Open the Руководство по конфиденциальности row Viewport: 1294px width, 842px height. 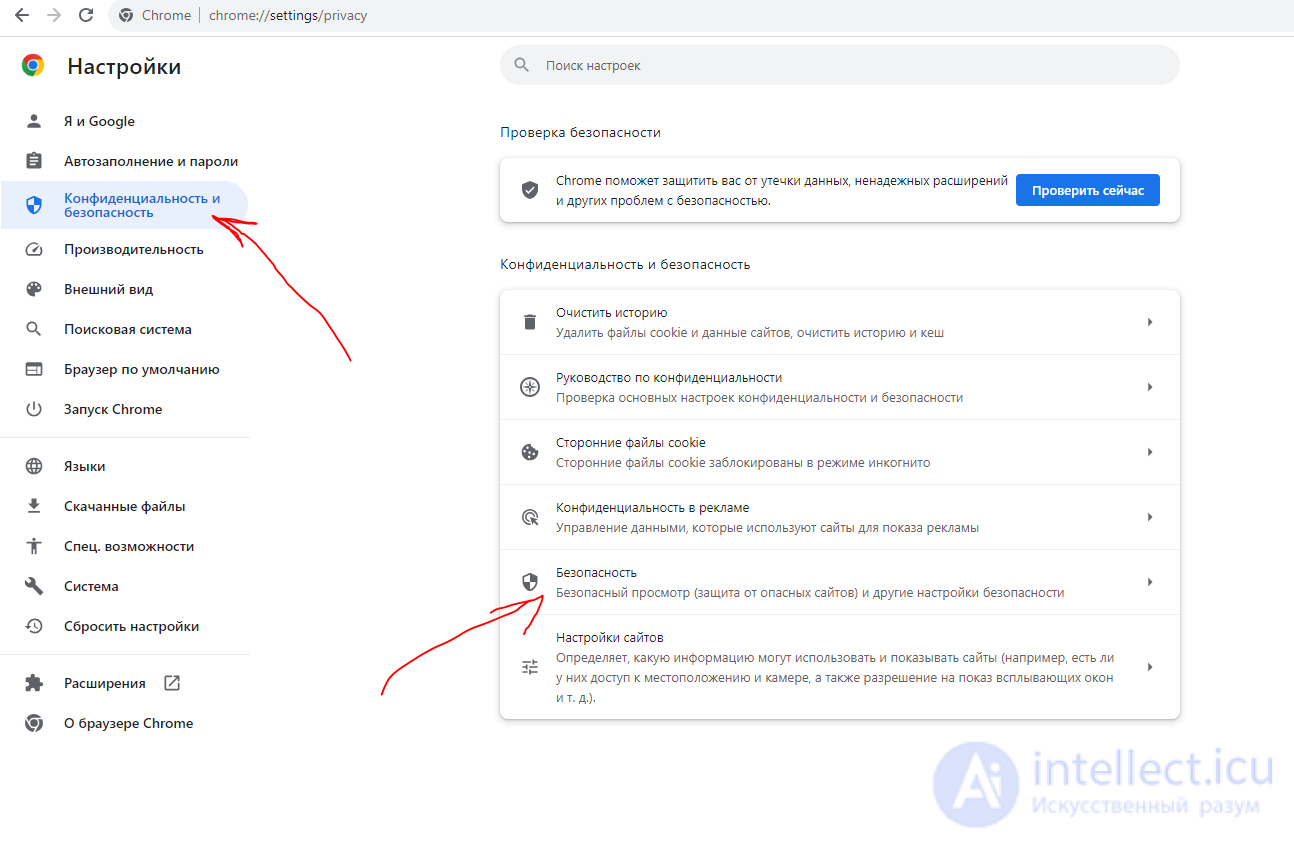point(840,387)
